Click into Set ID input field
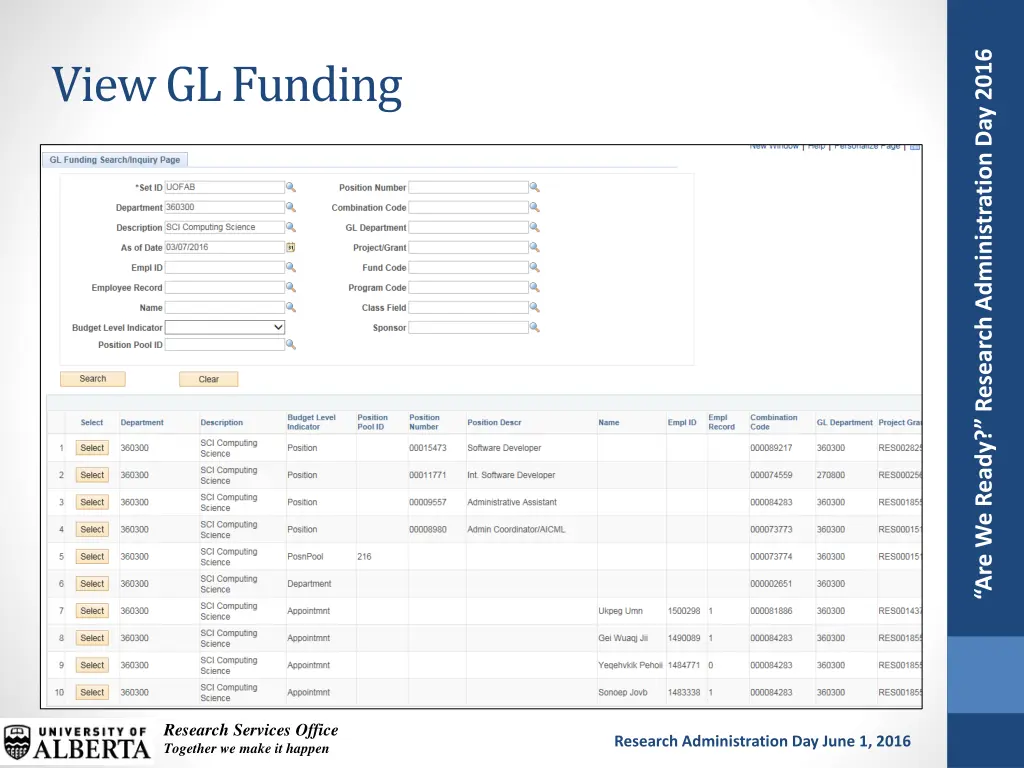Viewport: 1024px width, 768px height. [x=225, y=187]
